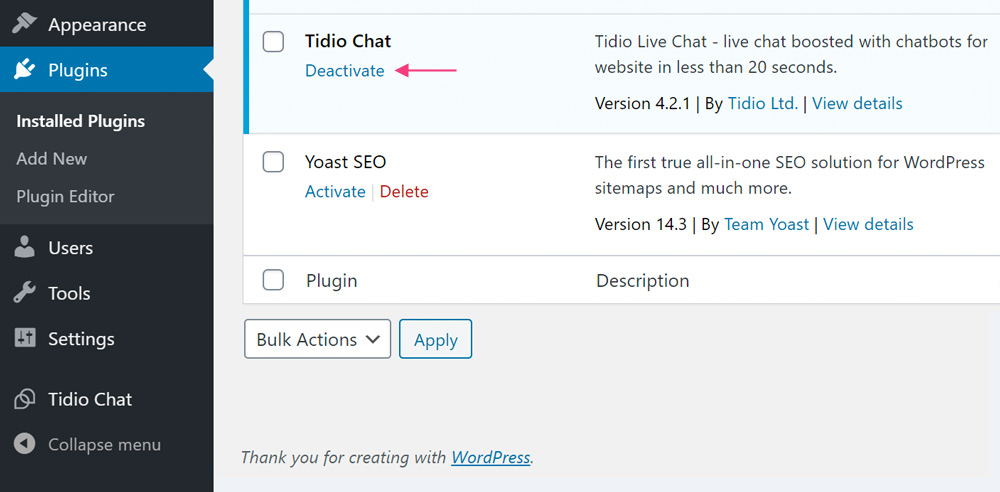
Task: Click the Plugins plug icon in sidebar
Action: [x=25, y=70]
